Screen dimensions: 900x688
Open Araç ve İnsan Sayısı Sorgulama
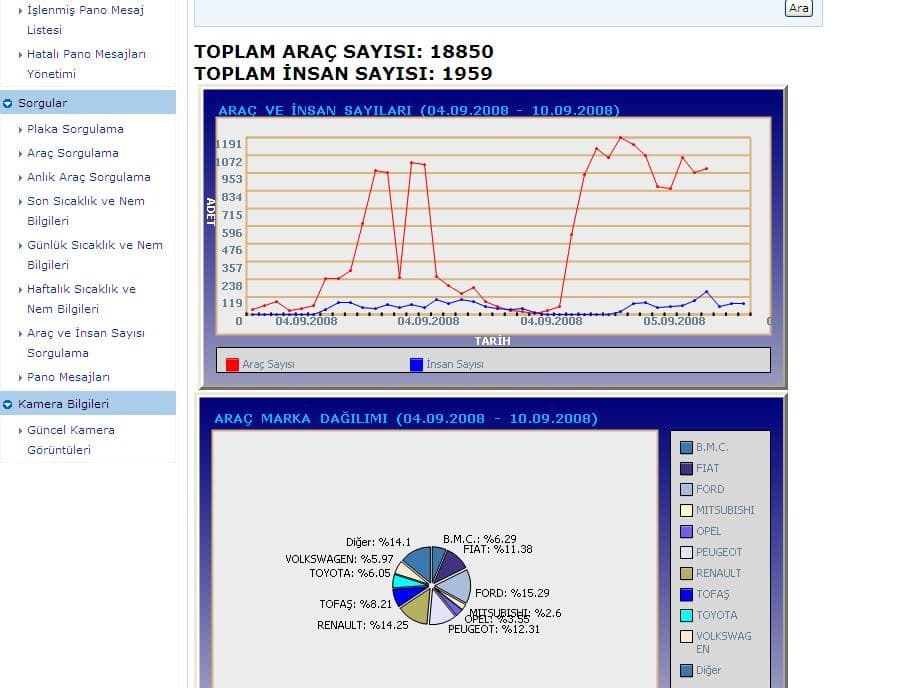[x=86, y=343]
